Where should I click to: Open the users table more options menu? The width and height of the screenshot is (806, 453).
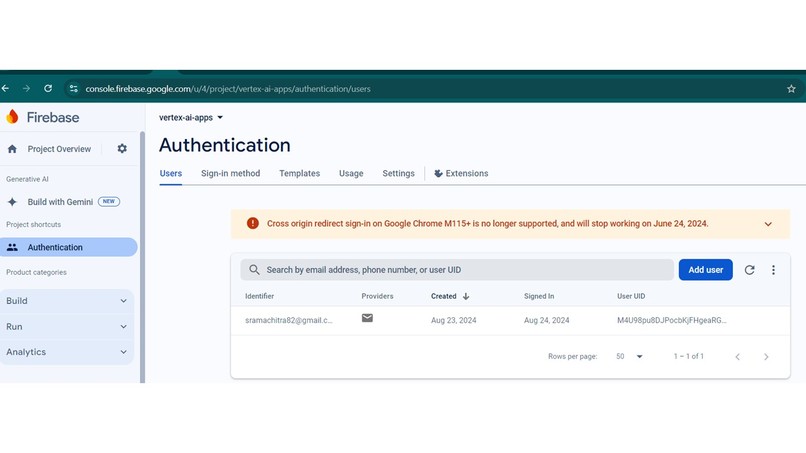click(x=773, y=270)
